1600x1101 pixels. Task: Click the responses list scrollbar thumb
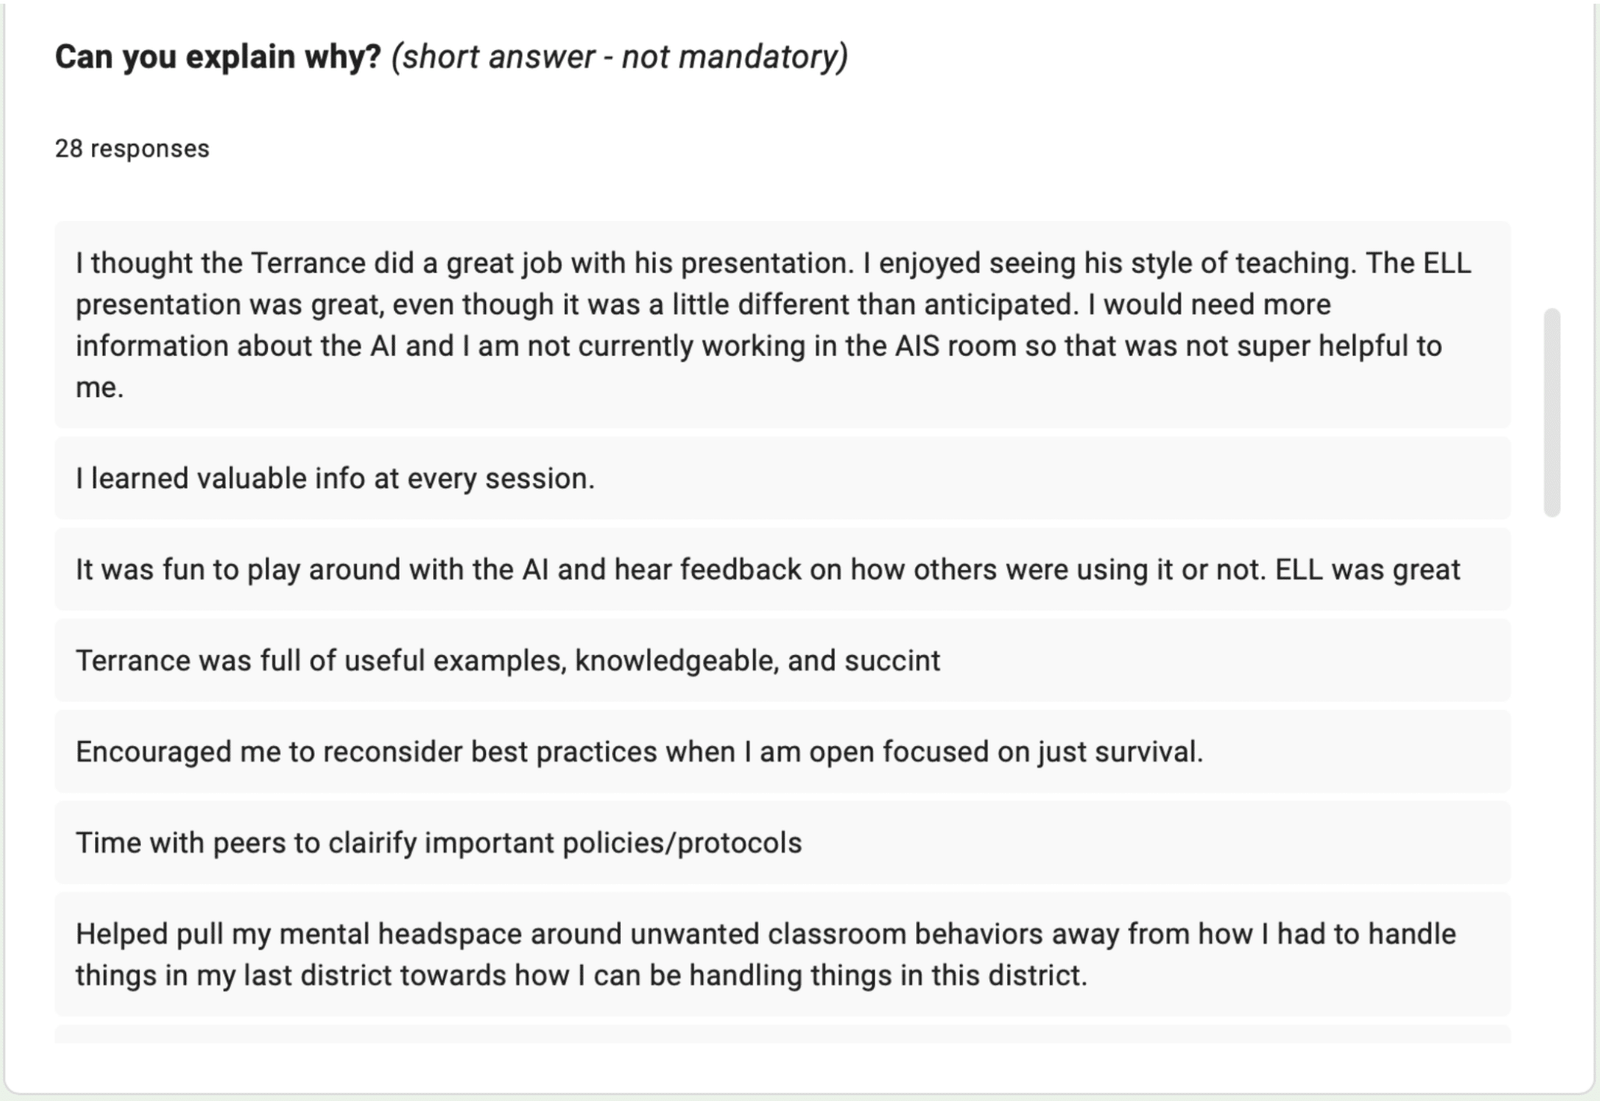[x=1552, y=412]
